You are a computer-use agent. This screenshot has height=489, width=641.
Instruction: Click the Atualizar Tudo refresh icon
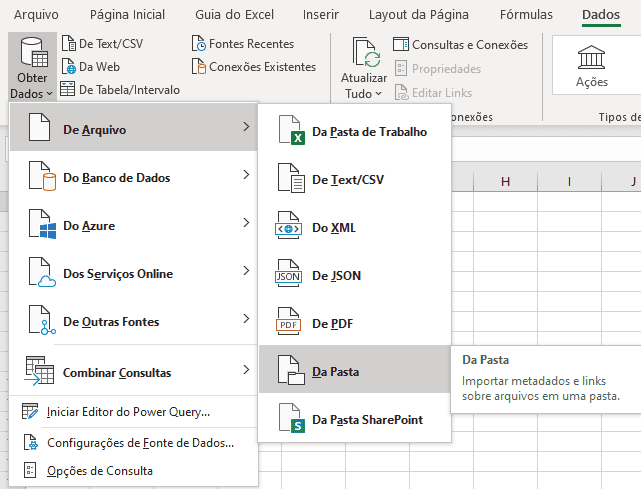click(366, 52)
